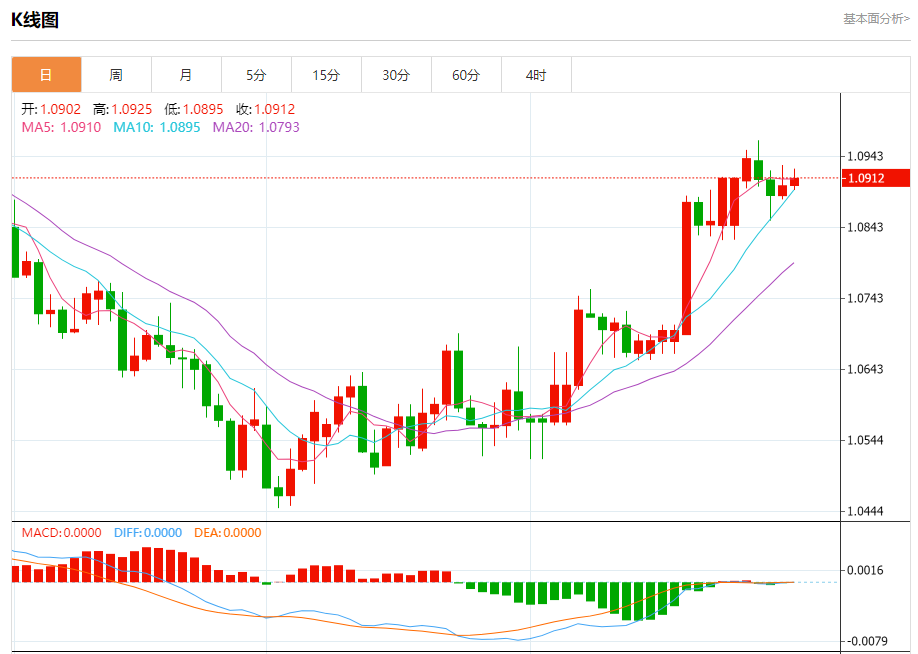Click the DIFF:0.0000 indicator label
This screenshot has width=918, height=654.
tap(148, 533)
